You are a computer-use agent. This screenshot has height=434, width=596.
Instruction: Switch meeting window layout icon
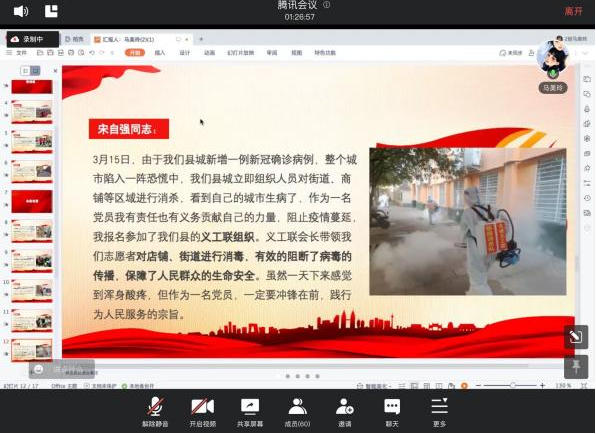point(51,11)
